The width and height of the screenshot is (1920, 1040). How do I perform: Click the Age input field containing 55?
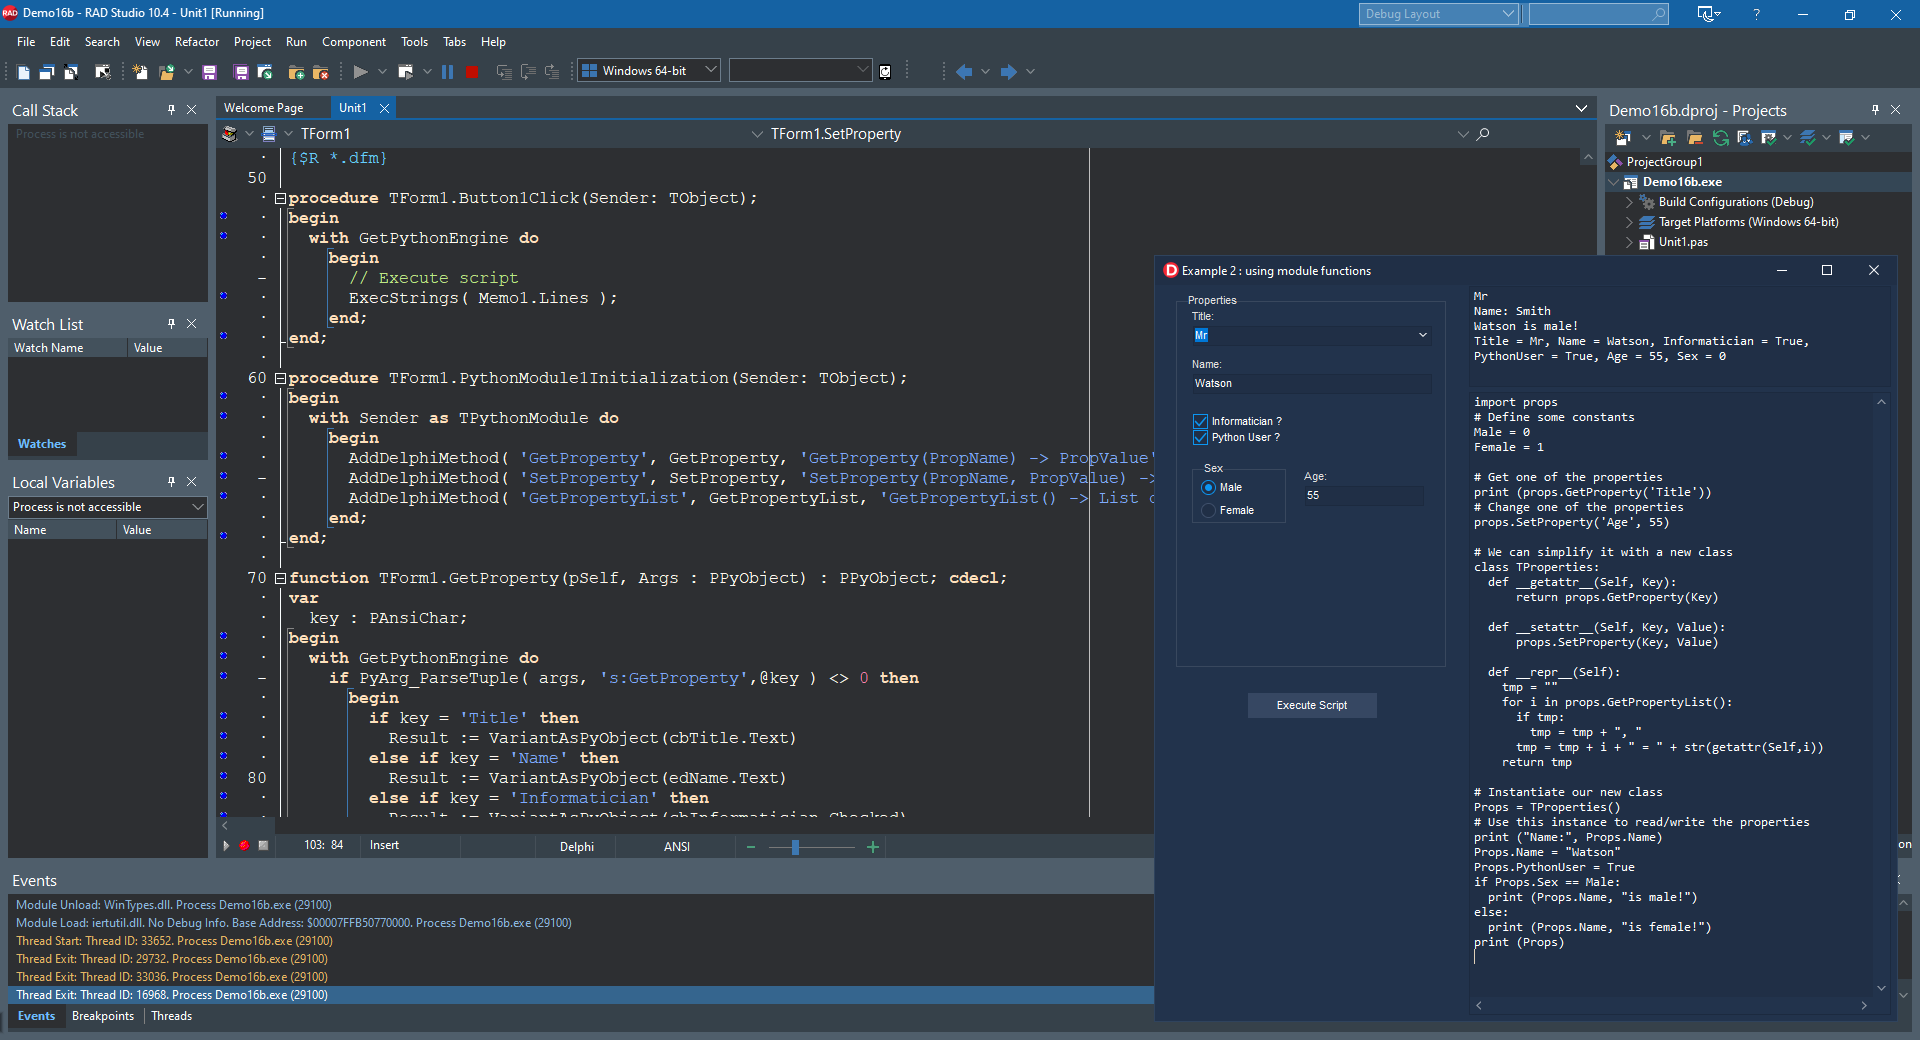tap(1363, 496)
